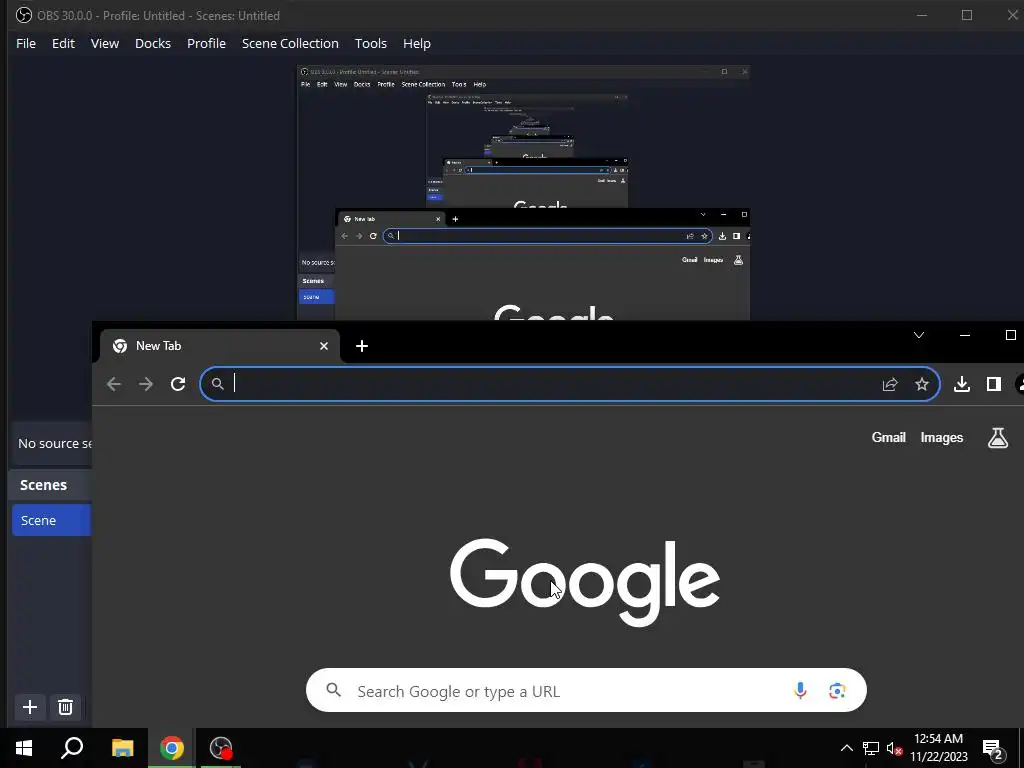This screenshot has height=768, width=1024.
Task: Click the OBS preview canvas thumbnail
Action: pos(523,193)
